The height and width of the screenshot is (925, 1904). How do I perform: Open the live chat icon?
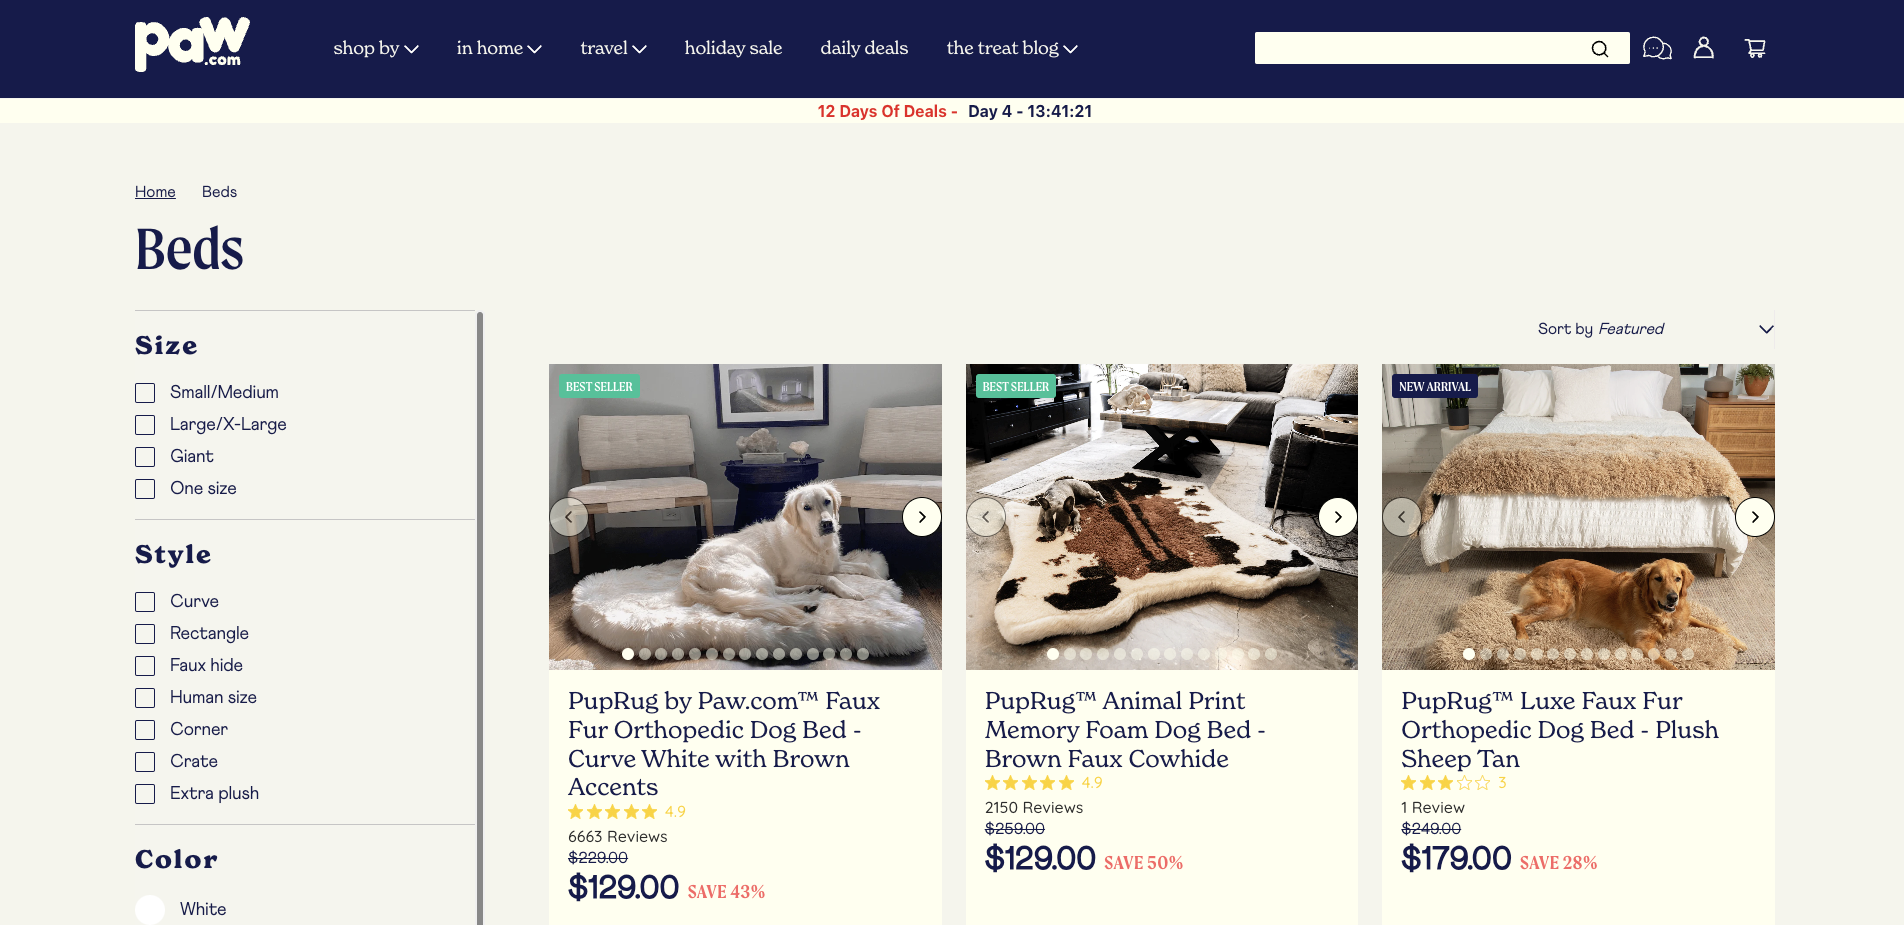pyautogui.click(x=1657, y=48)
